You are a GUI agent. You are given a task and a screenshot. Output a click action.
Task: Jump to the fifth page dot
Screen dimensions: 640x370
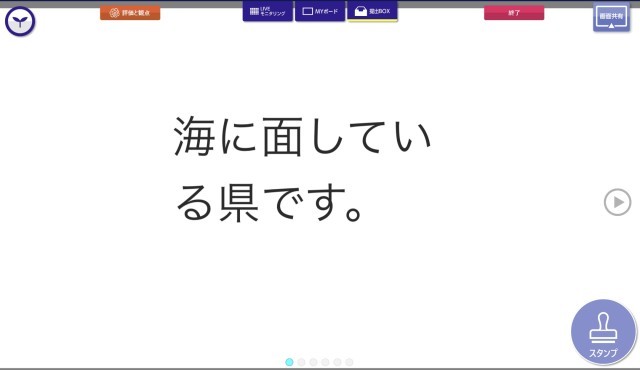pyautogui.click(x=338, y=362)
